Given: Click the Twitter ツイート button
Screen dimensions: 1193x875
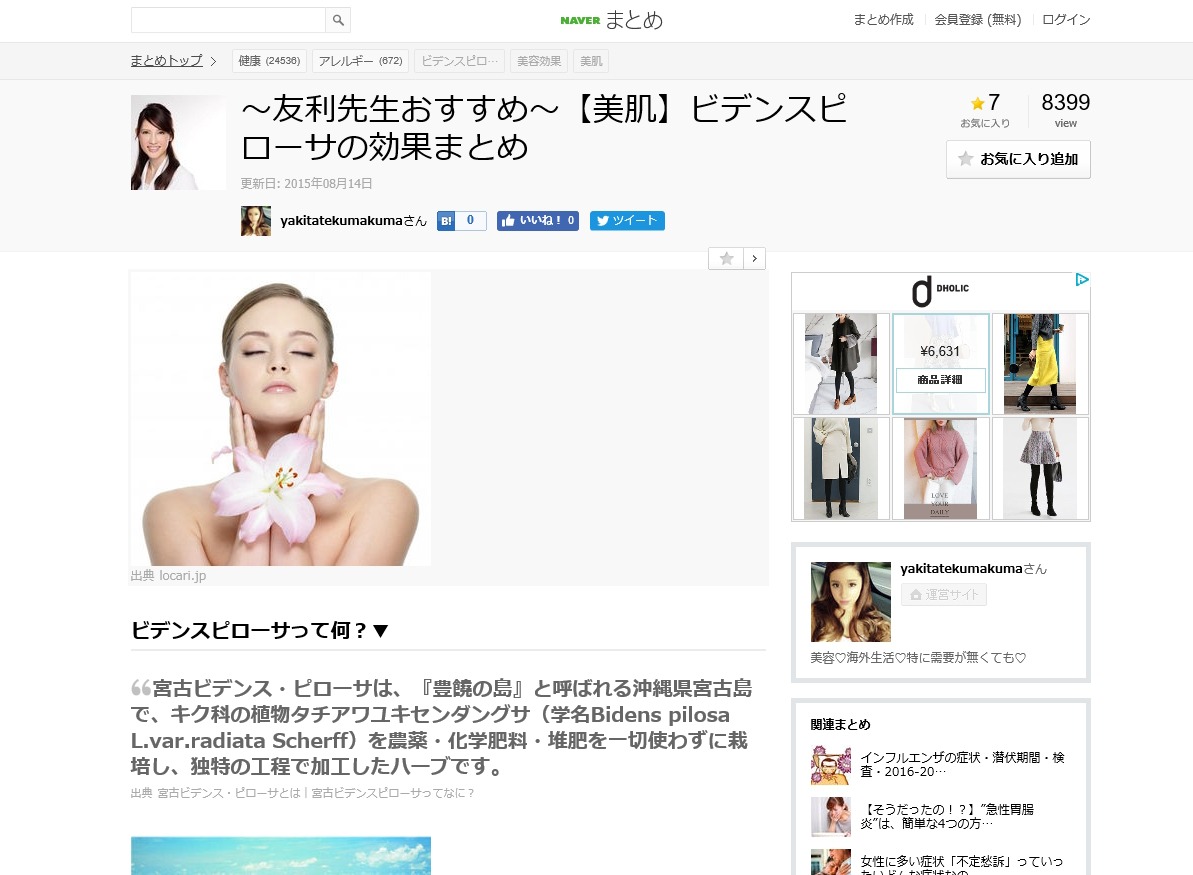Looking at the screenshot, I should pos(627,221).
